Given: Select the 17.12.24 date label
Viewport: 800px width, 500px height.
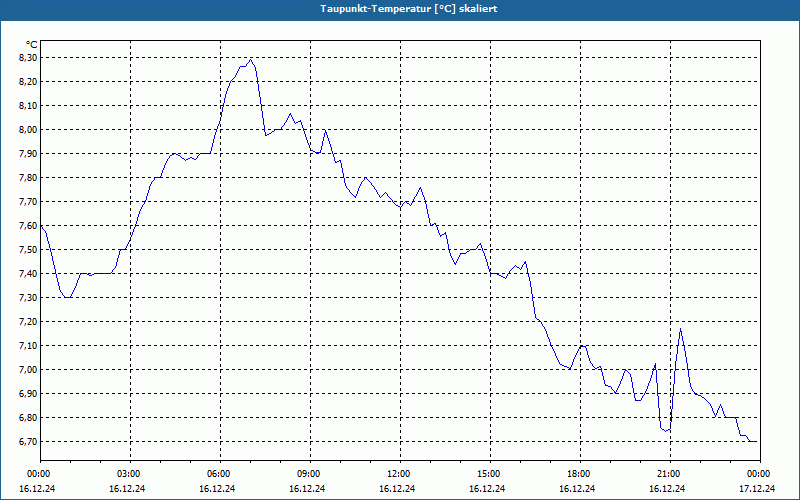Looking at the screenshot, I should point(757,488).
